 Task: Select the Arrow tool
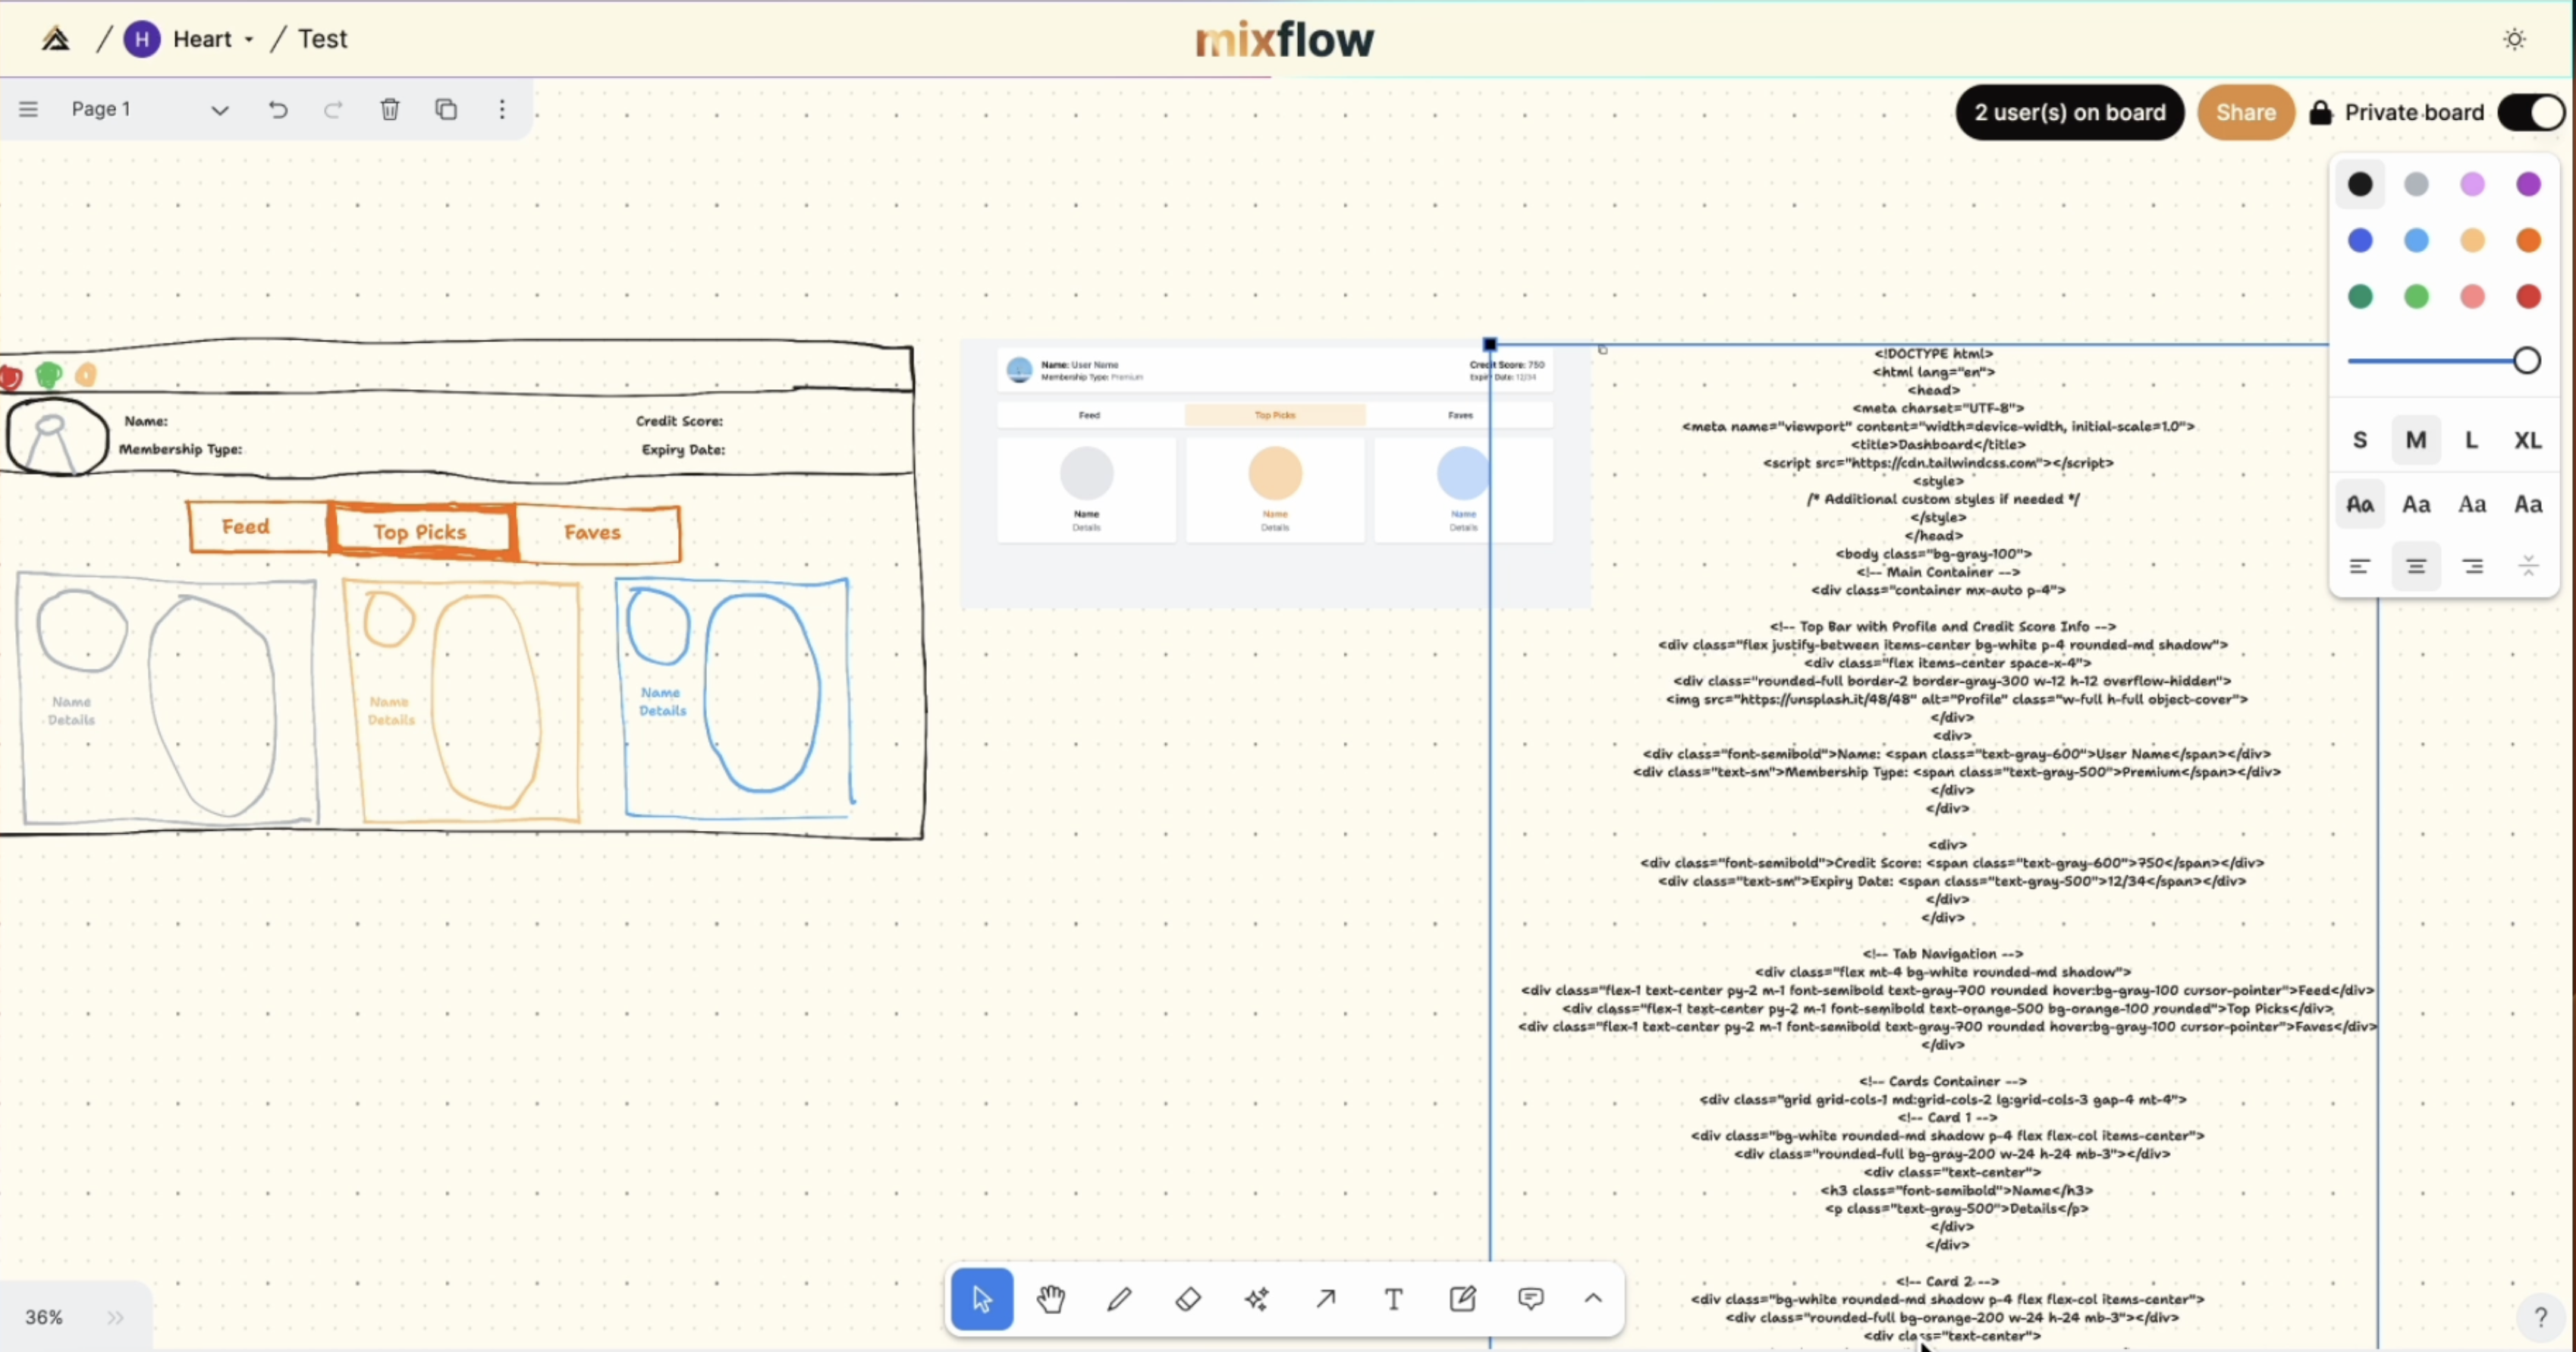tap(1326, 1299)
